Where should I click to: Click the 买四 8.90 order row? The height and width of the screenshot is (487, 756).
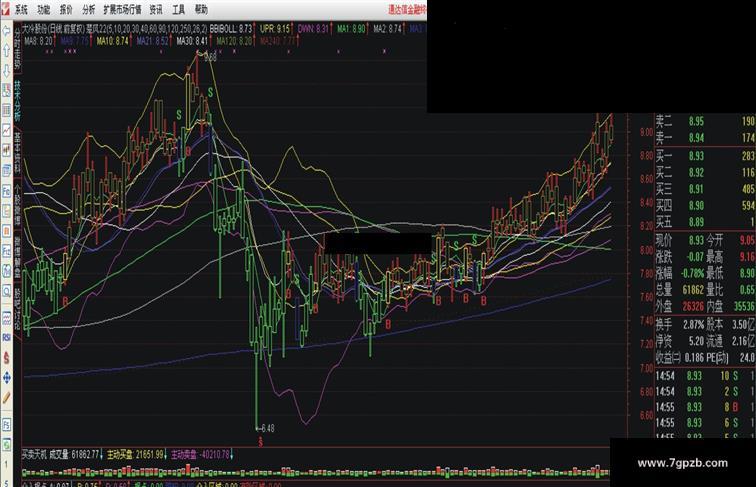pos(705,205)
